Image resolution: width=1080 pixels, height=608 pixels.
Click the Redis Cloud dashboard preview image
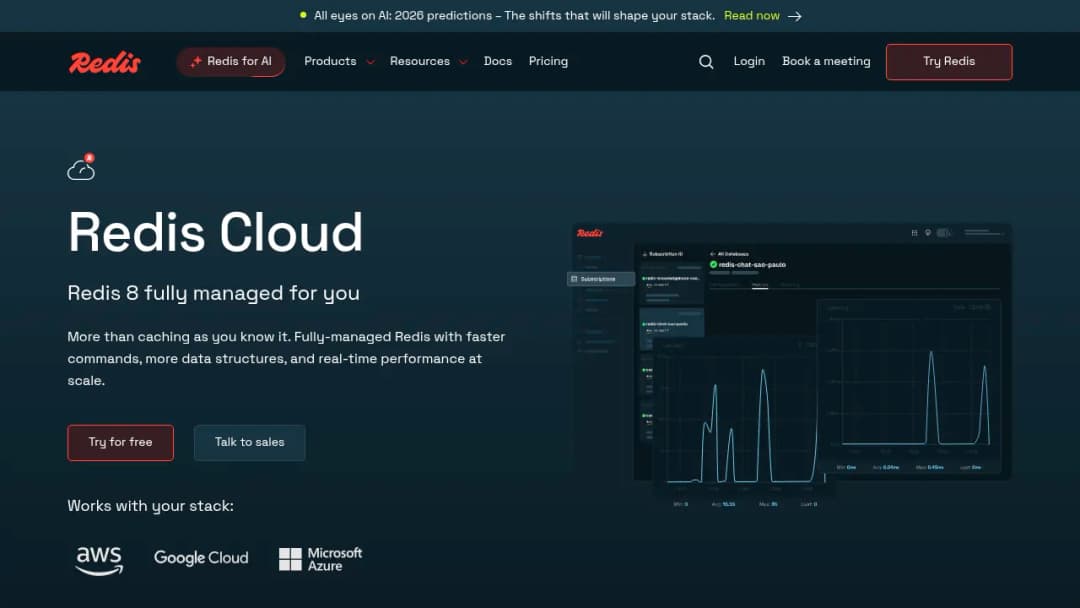tap(790, 365)
